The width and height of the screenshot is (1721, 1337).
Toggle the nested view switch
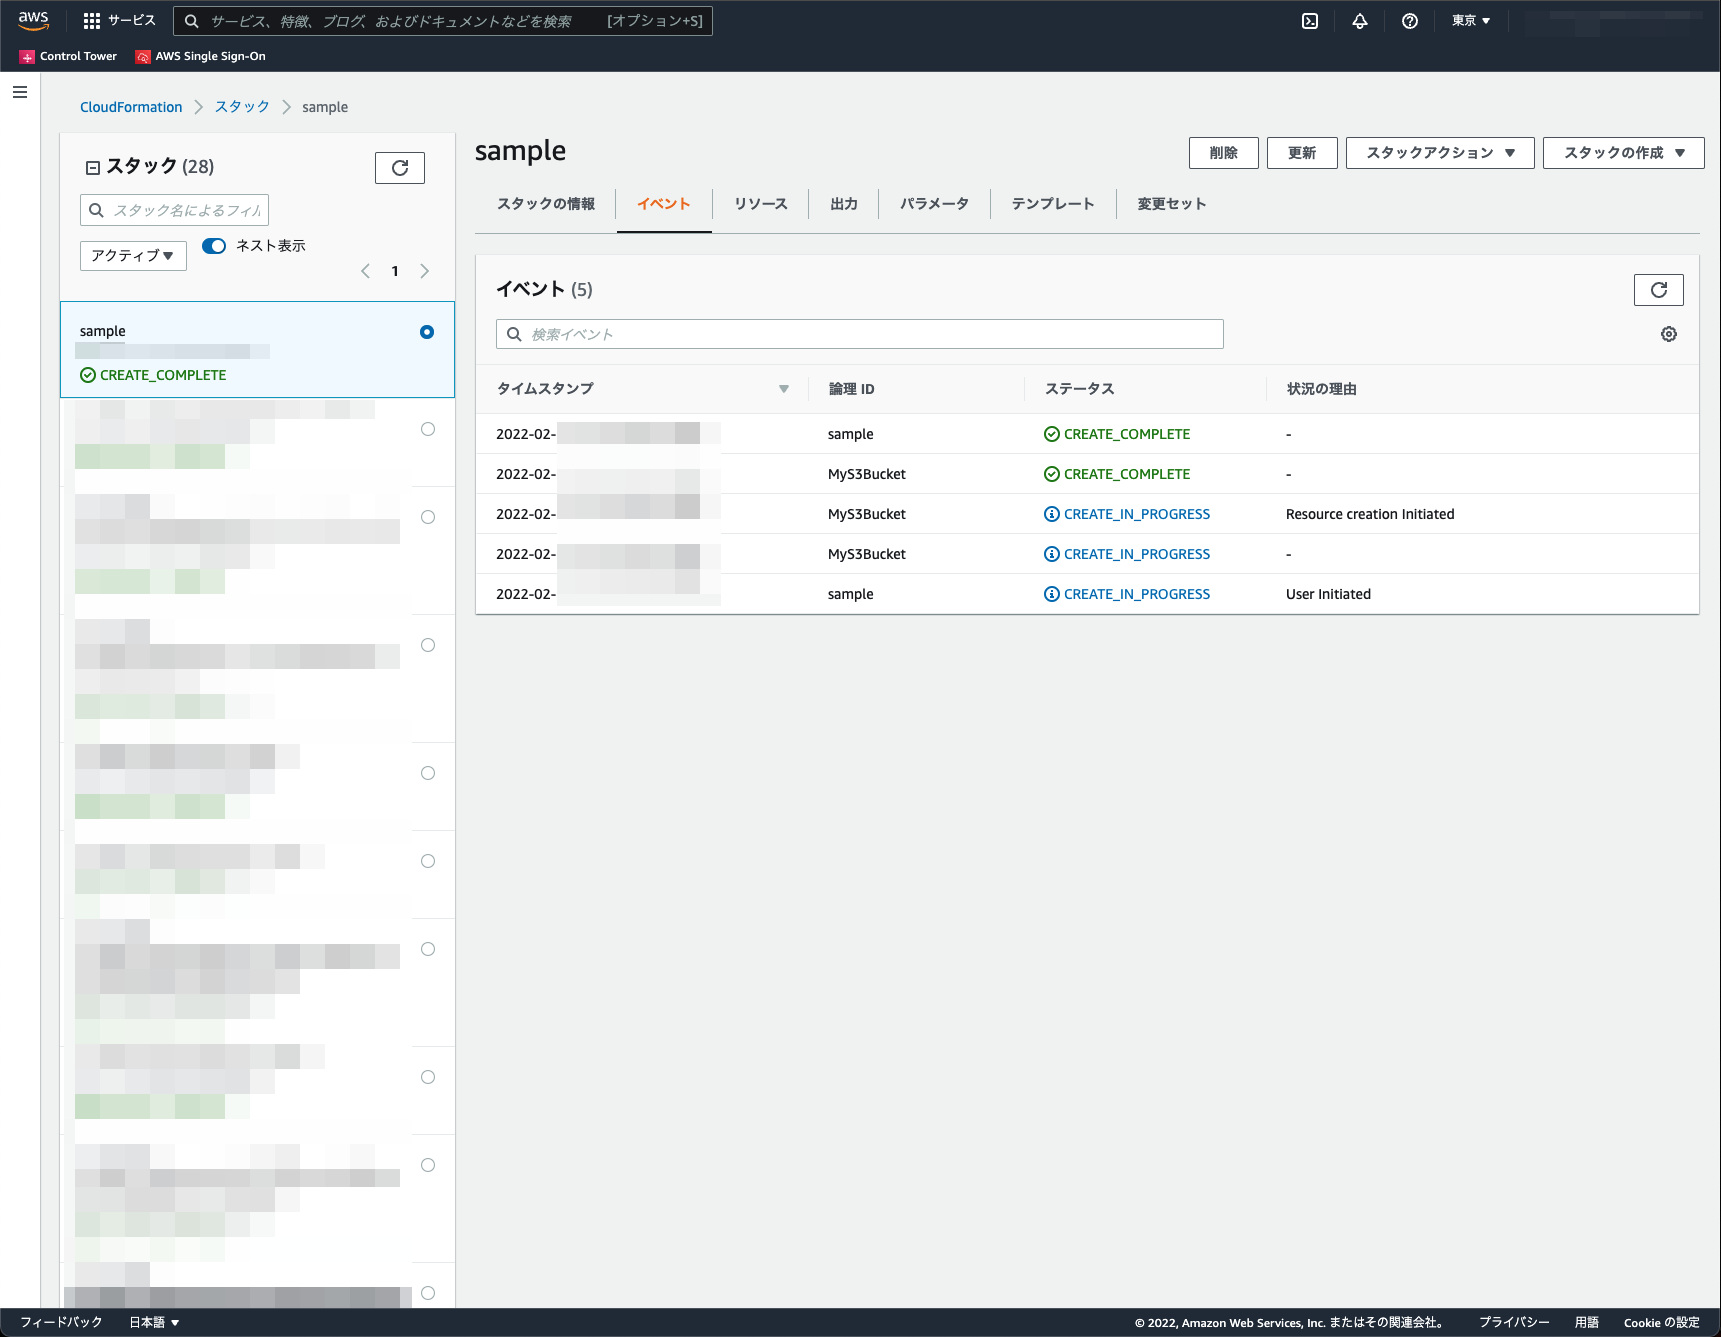coord(214,246)
